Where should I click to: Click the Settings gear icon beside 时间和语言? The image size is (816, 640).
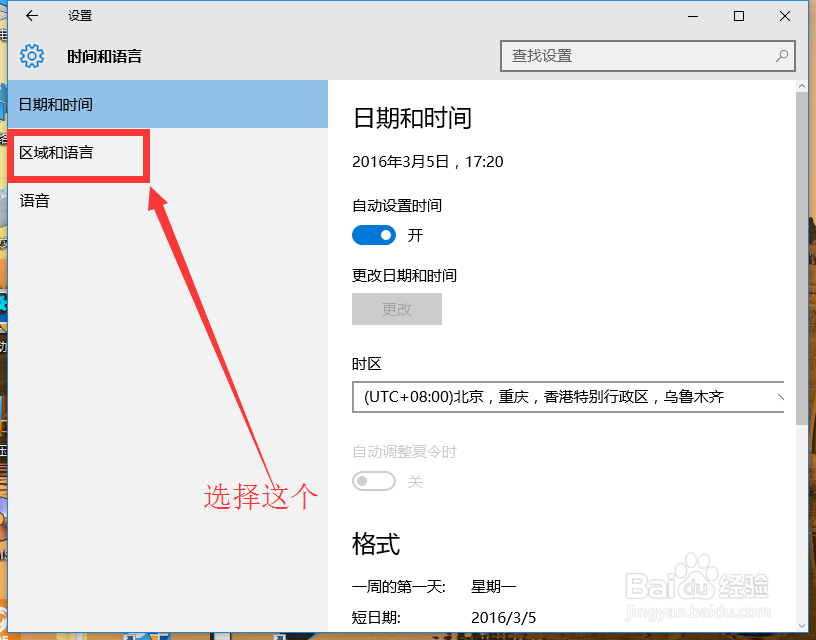click(x=31, y=56)
